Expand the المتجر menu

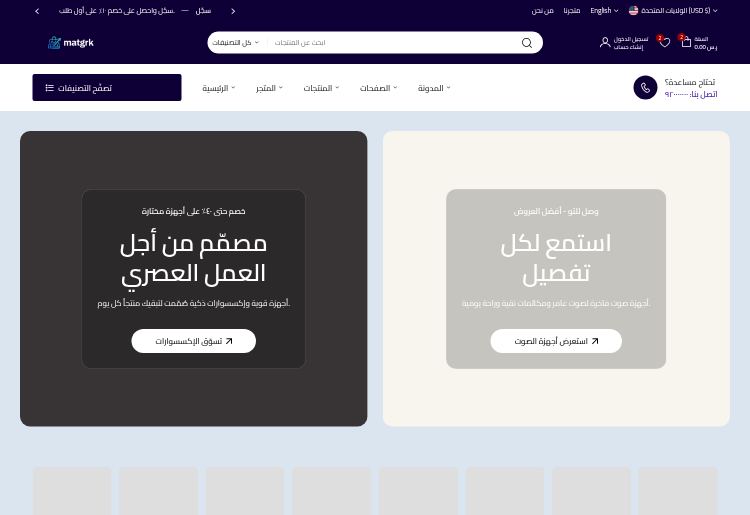pos(269,88)
